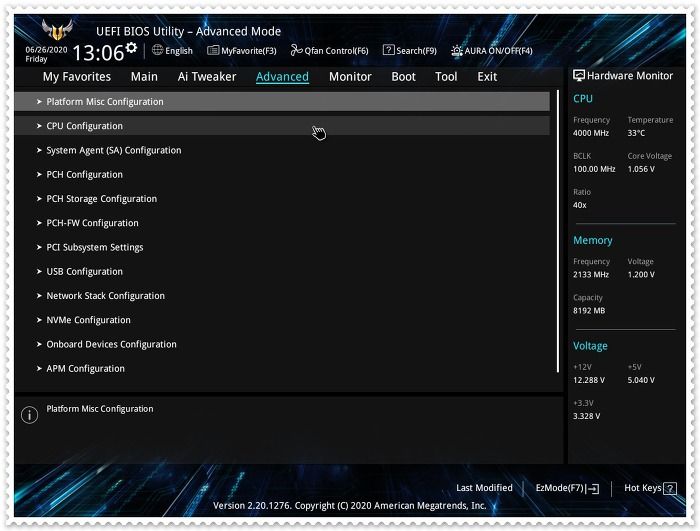
Task: Click the Hardware Monitor panel title
Action: pyautogui.click(x=630, y=76)
